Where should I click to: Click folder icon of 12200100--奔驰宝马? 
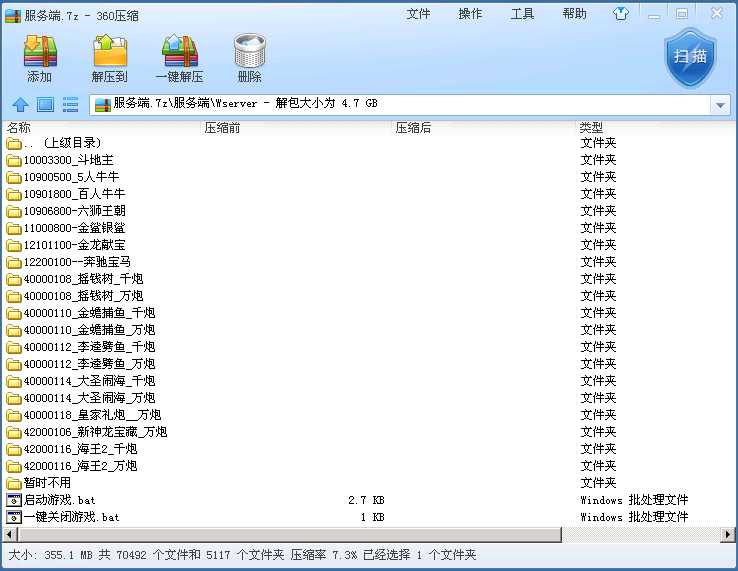tap(14, 262)
